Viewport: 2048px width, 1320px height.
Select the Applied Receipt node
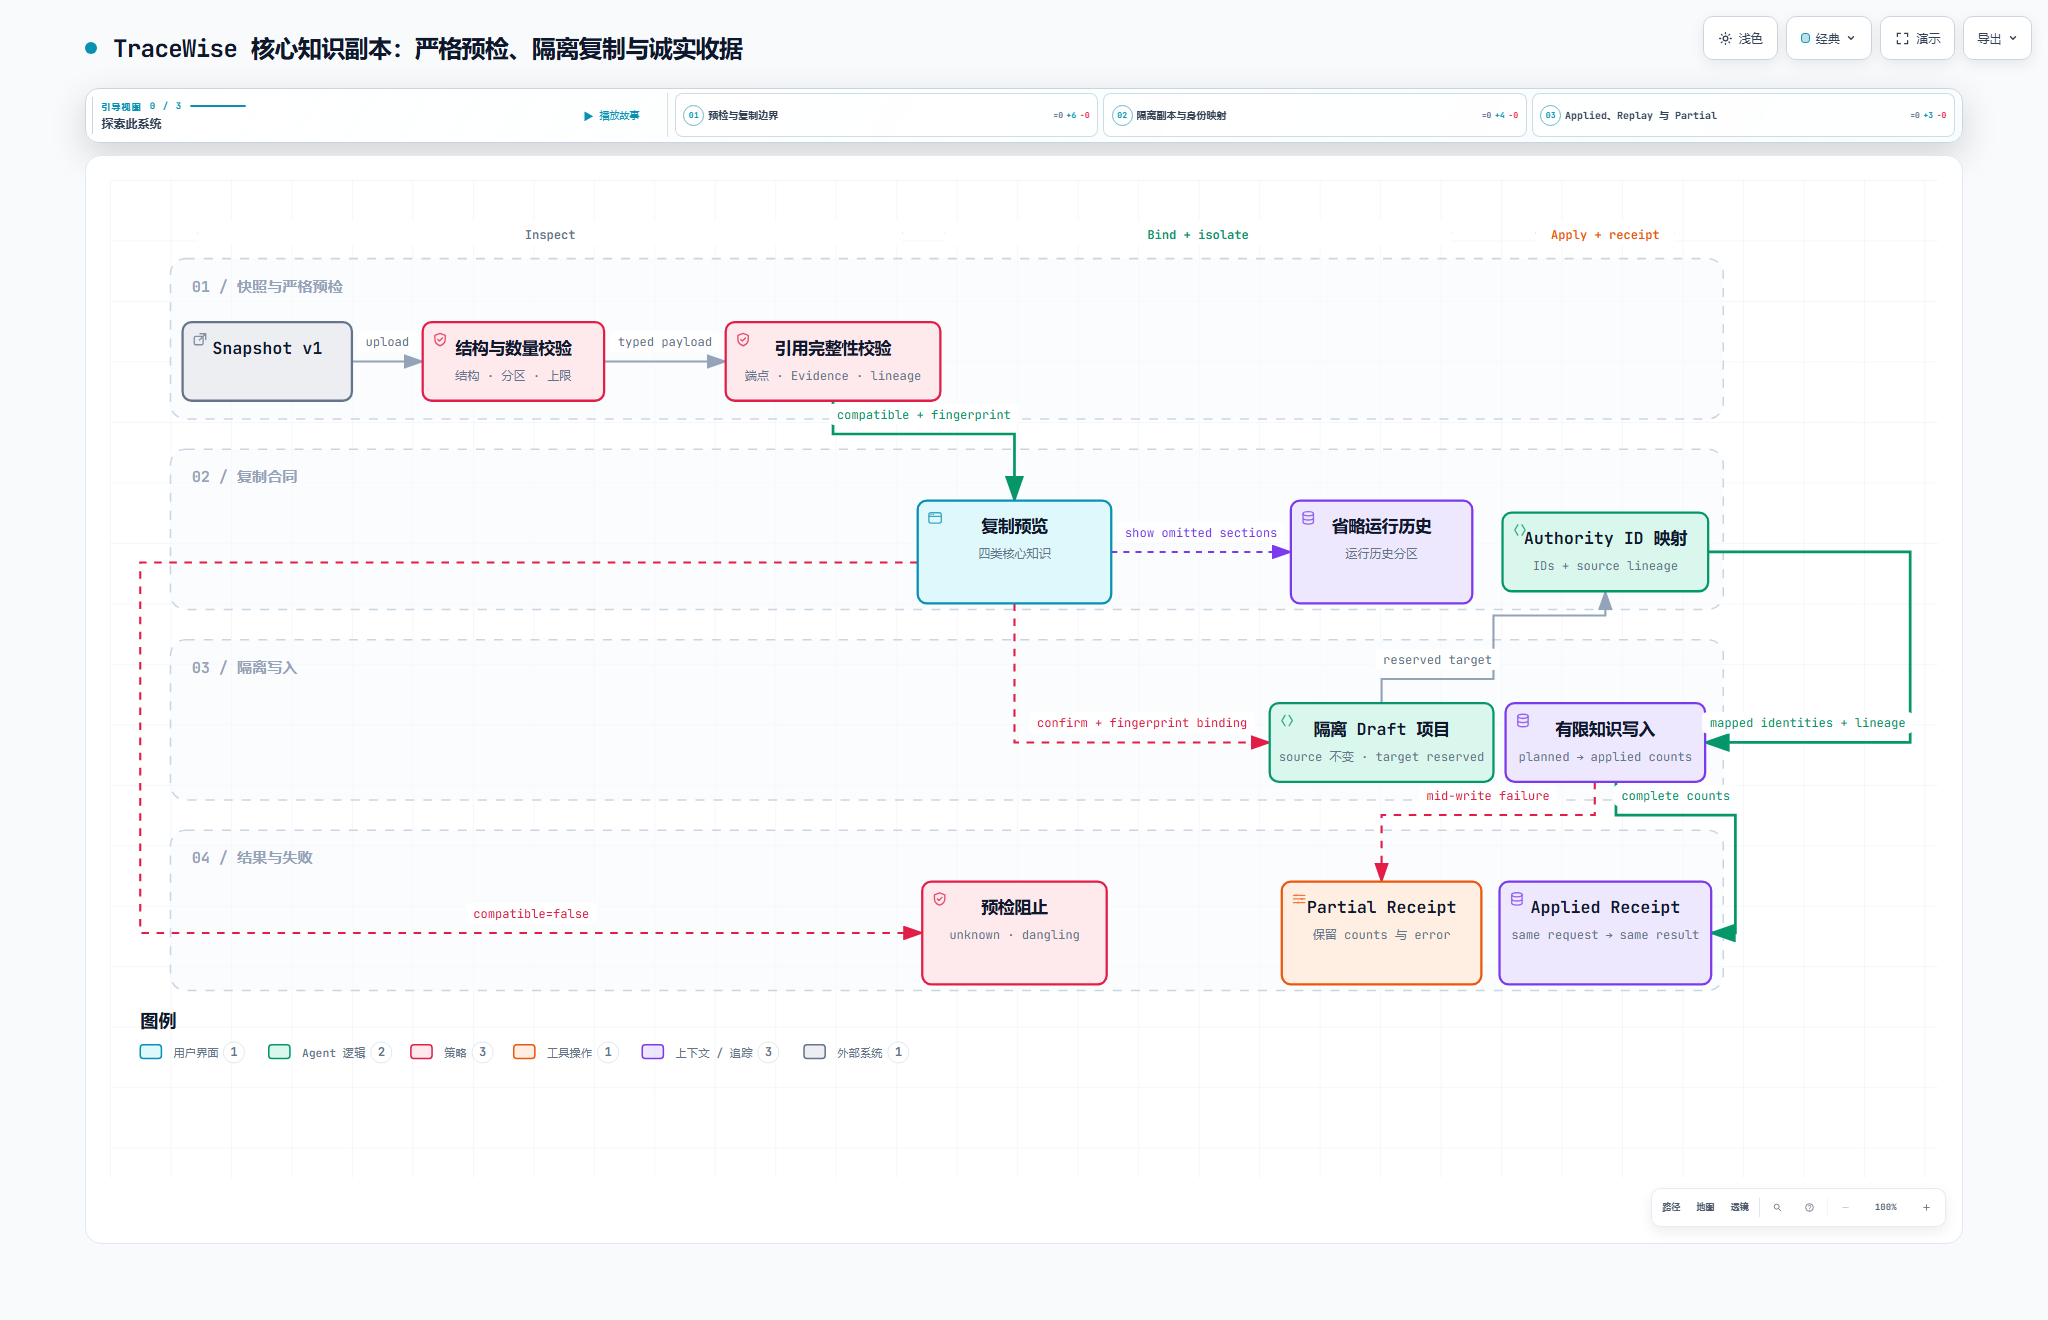[x=1605, y=933]
